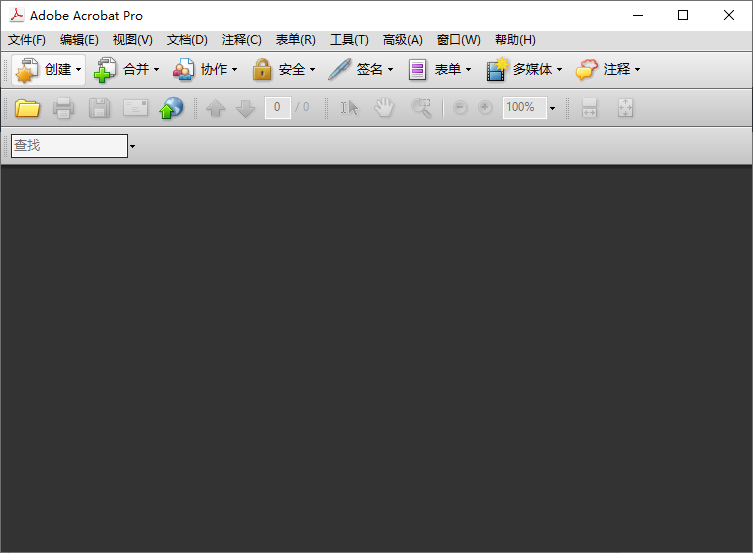Click the 安全 (Security) toolbar button

(x=283, y=70)
